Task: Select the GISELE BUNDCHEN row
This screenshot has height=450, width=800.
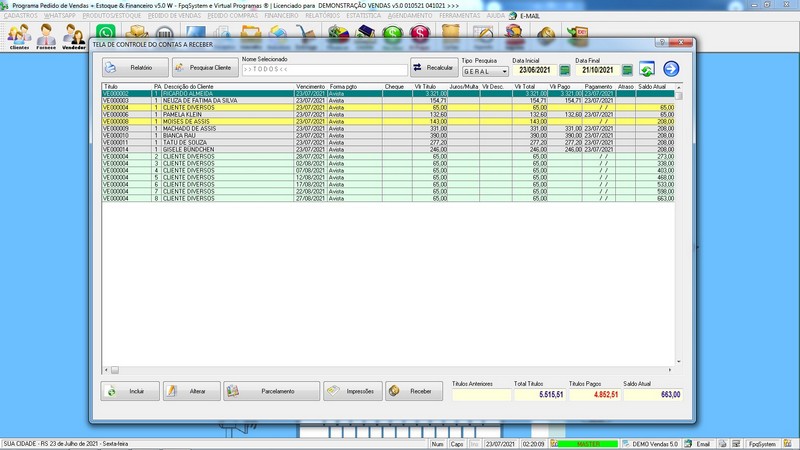Action: (388, 149)
